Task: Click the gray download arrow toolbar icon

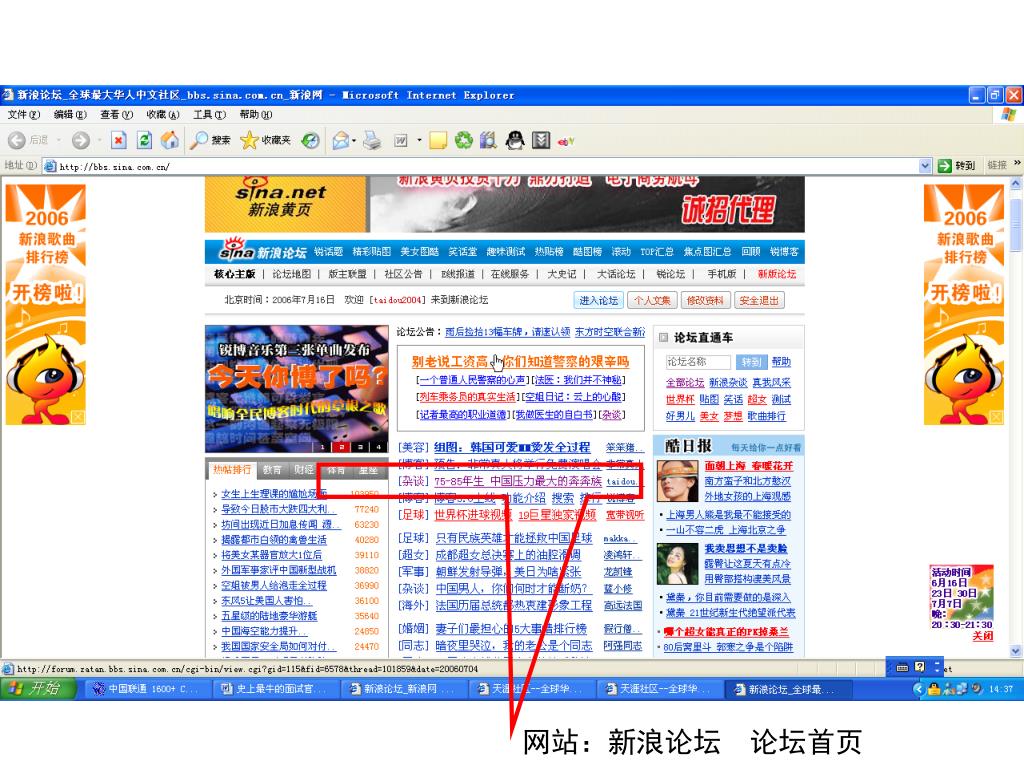Action: [541, 140]
